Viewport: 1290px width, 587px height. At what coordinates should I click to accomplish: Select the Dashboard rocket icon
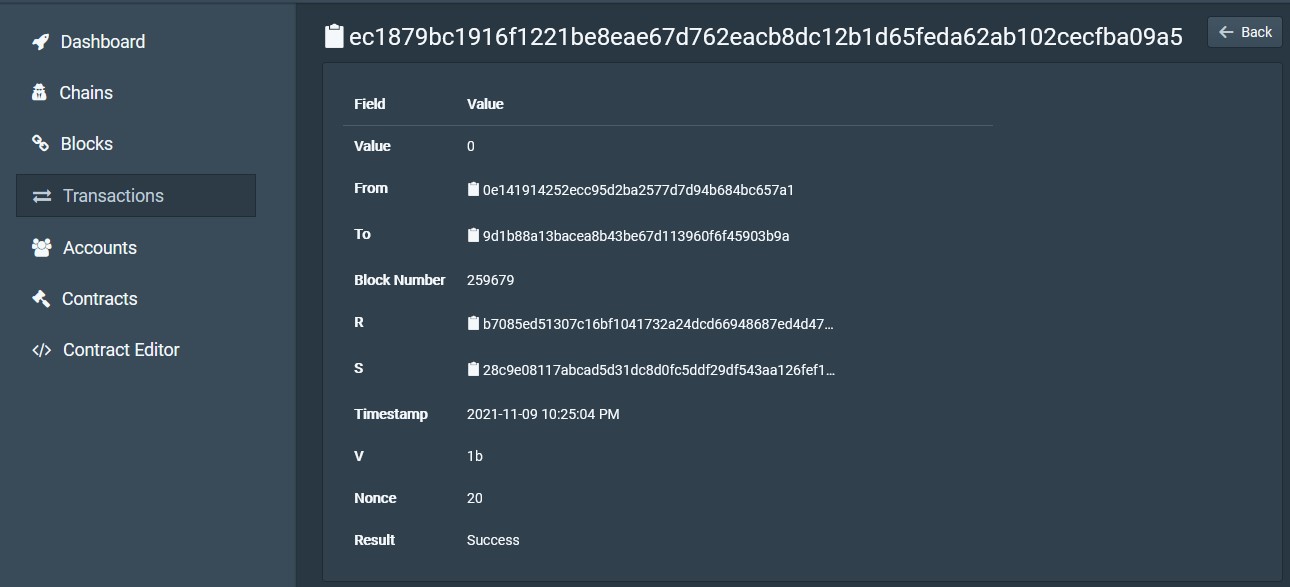click(41, 41)
